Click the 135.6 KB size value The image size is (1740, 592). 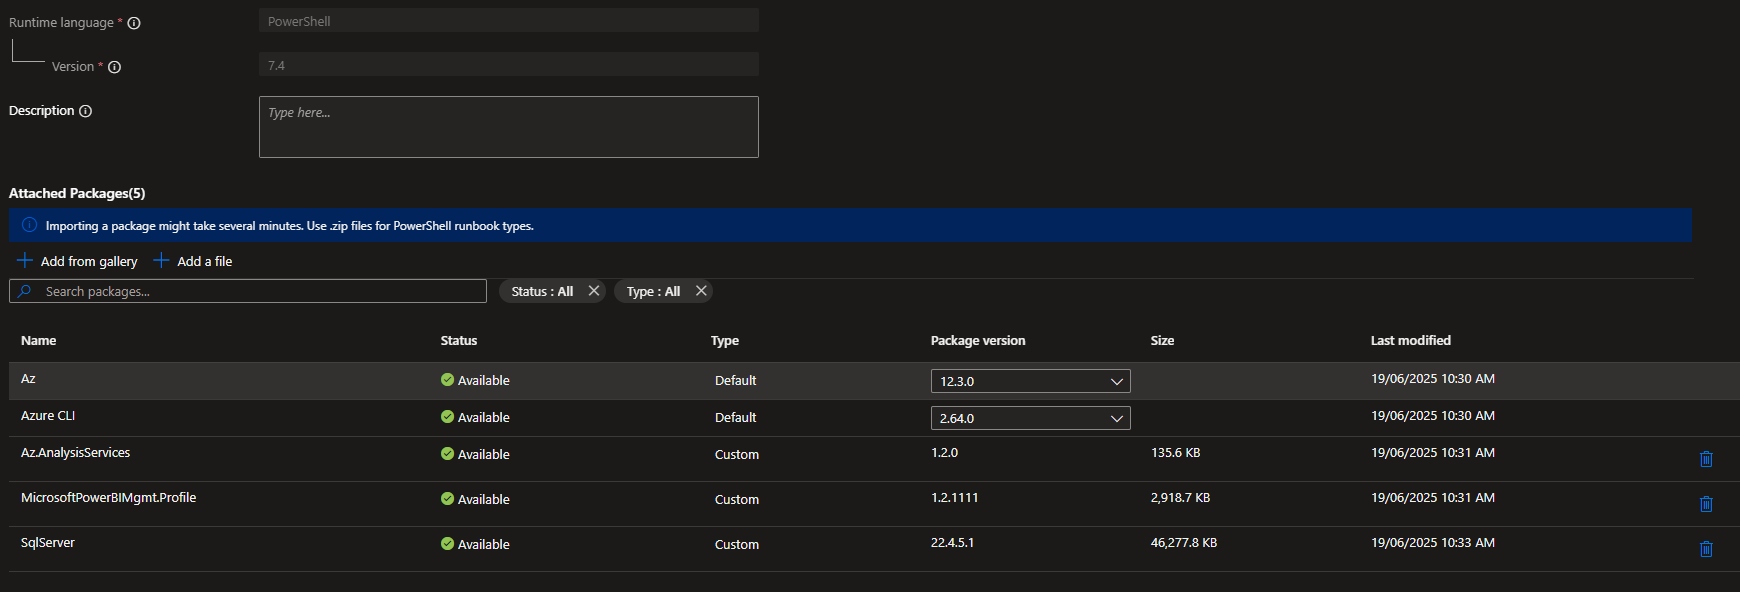point(1176,453)
